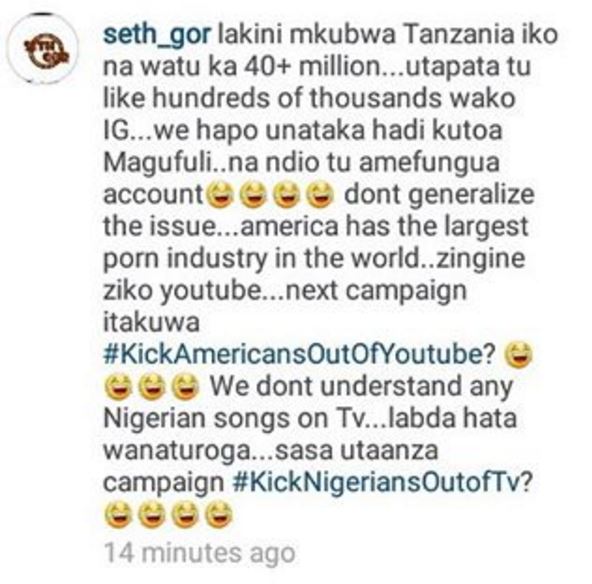Select the 14 minutes ago timestamp
The width and height of the screenshot is (592, 584).
coord(199,553)
